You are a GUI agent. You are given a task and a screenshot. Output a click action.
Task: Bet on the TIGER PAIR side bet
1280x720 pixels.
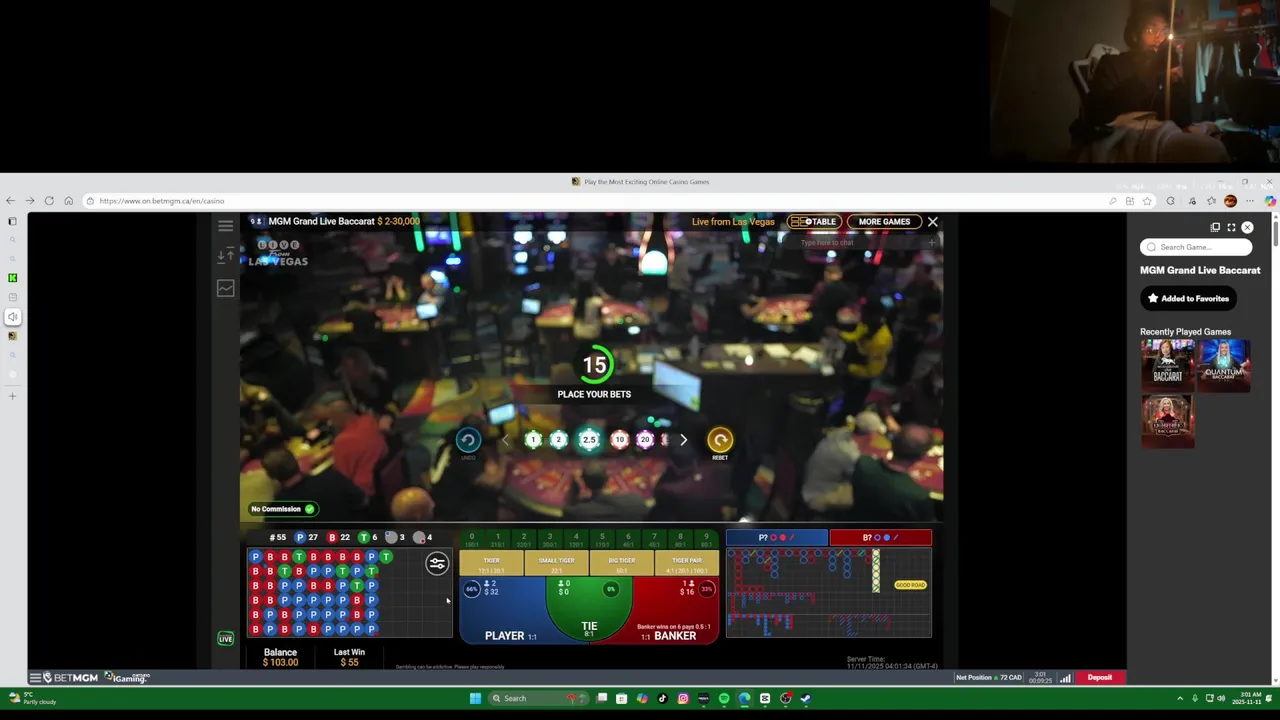[686, 565]
